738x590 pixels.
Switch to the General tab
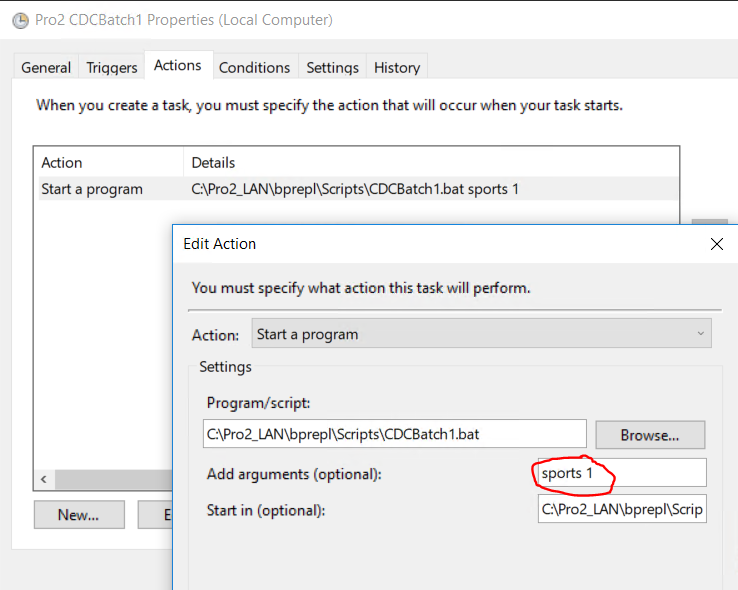[46, 67]
